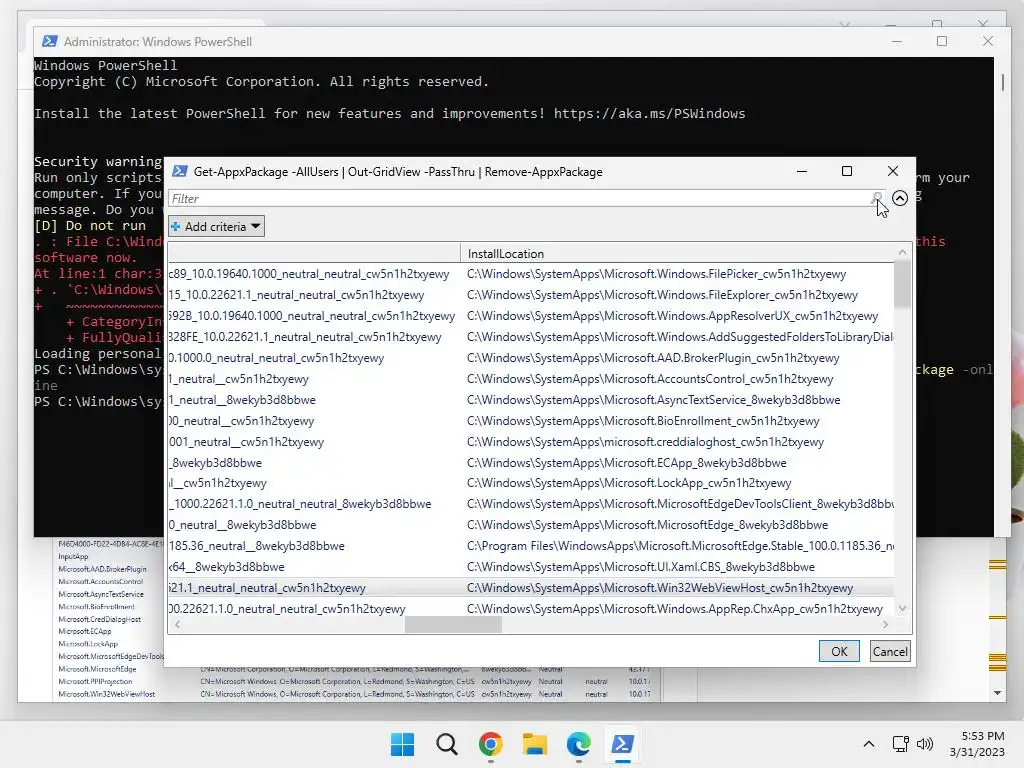This screenshot has height=768, width=1024.
Task: Select the Microsoft.Windows.FileExplorer row
Action: [x=530, y=295]
